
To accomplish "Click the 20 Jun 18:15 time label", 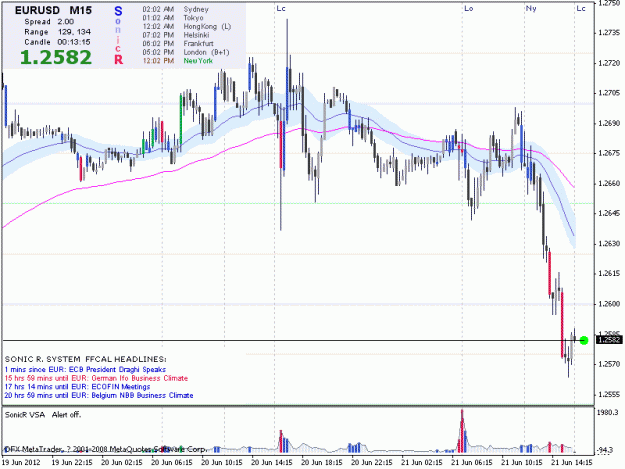I will point(321,463).
